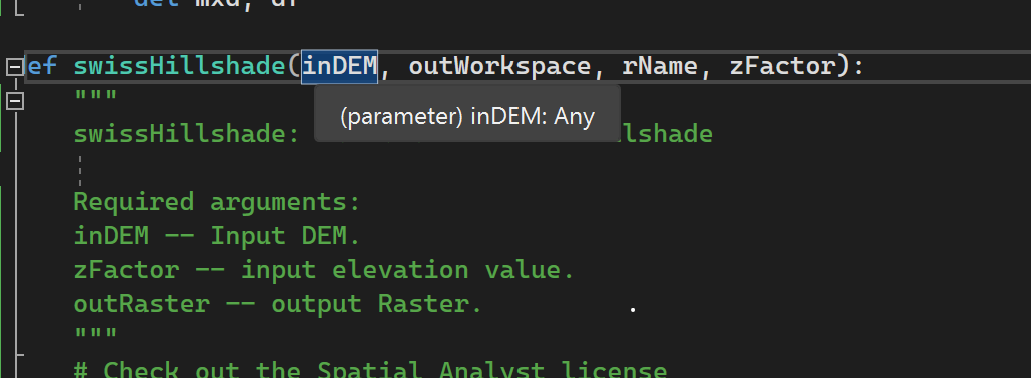
Task: Click the 'Required arguments:' docstring line
Action: click(x=217, y=202)
